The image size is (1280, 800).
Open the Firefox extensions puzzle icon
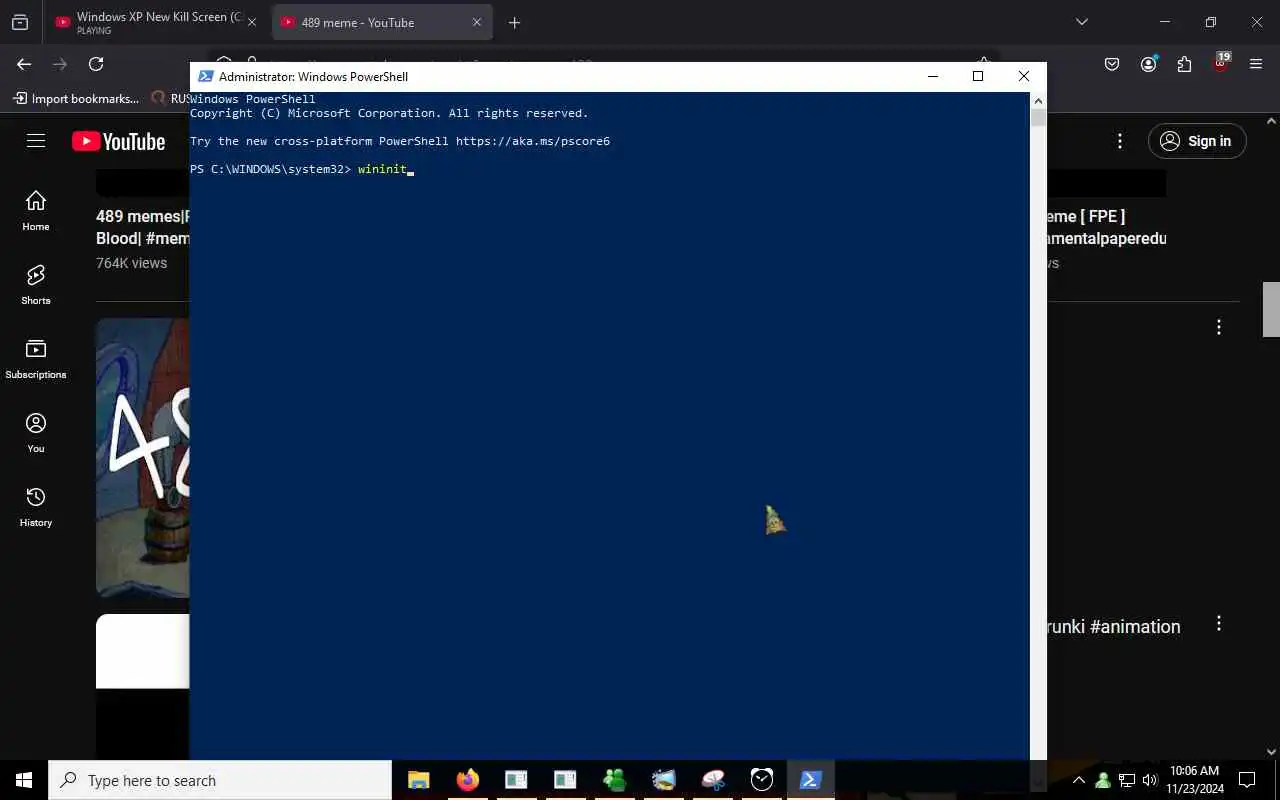coord(1184,64)
